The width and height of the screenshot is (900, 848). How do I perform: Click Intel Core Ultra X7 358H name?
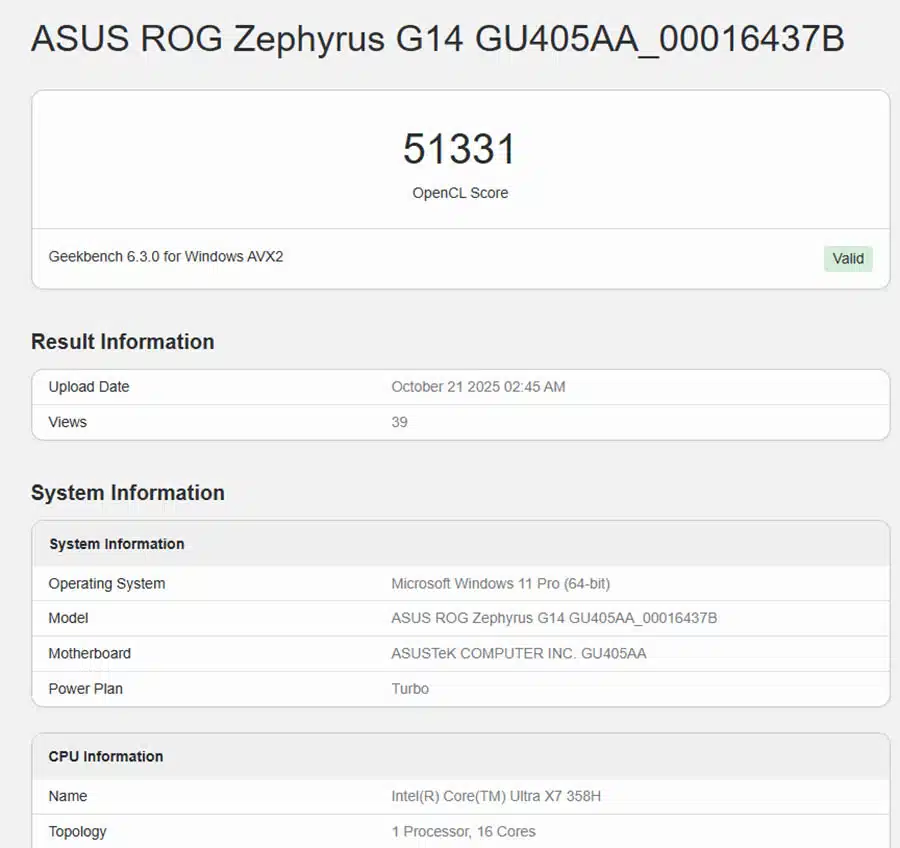click(496, 796)
